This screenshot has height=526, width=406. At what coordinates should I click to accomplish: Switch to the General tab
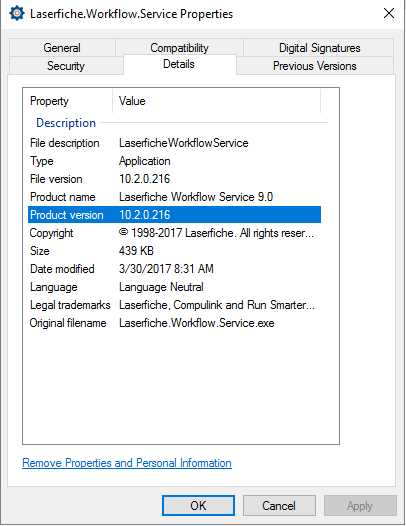pos(62,48)
